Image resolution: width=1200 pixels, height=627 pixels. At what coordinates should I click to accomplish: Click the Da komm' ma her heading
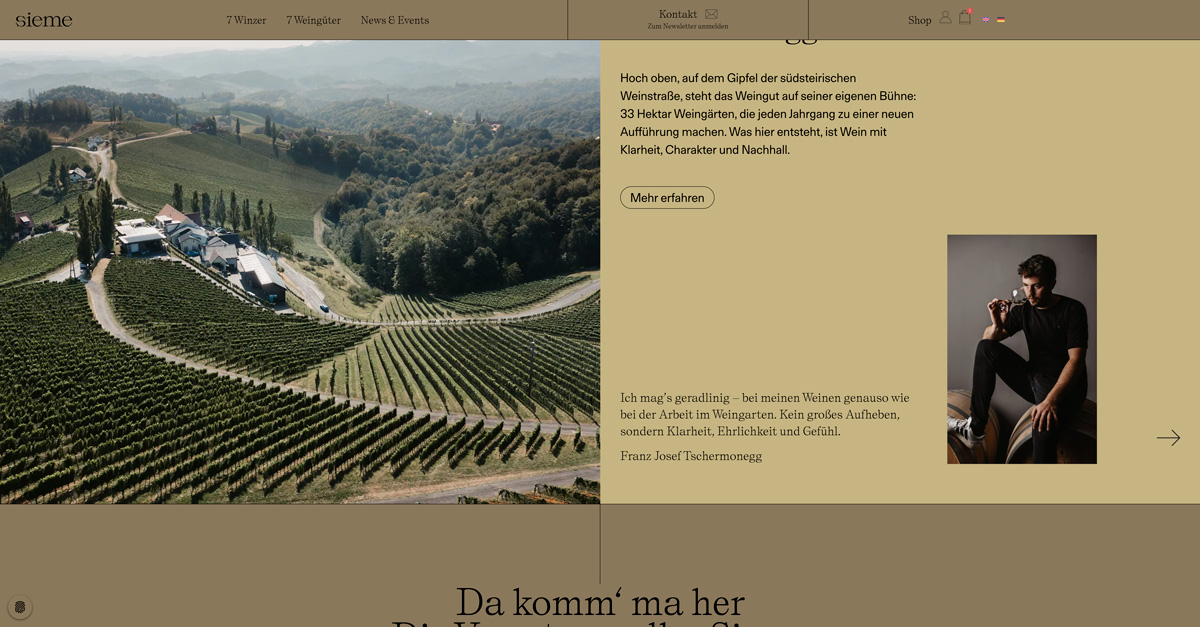point(600,603)
